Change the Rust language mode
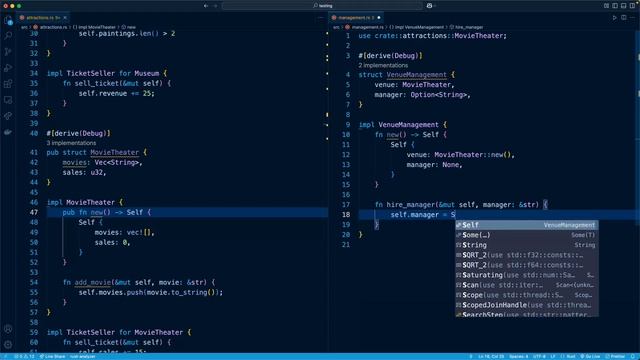This screenshot has width=640, height=360. (568, 357)
